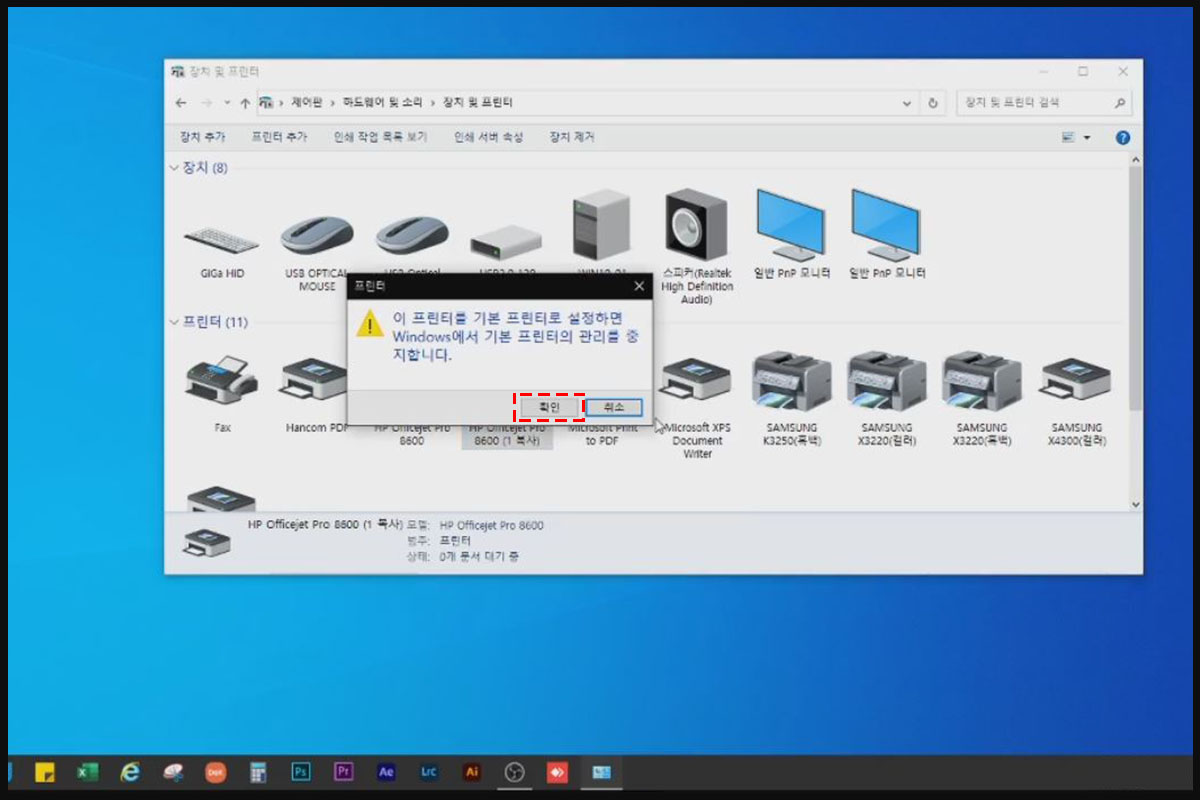The height and width of the screenshot is (800, 1200).
Task: Select the Fax printer
Action: [x=222, y=393]
